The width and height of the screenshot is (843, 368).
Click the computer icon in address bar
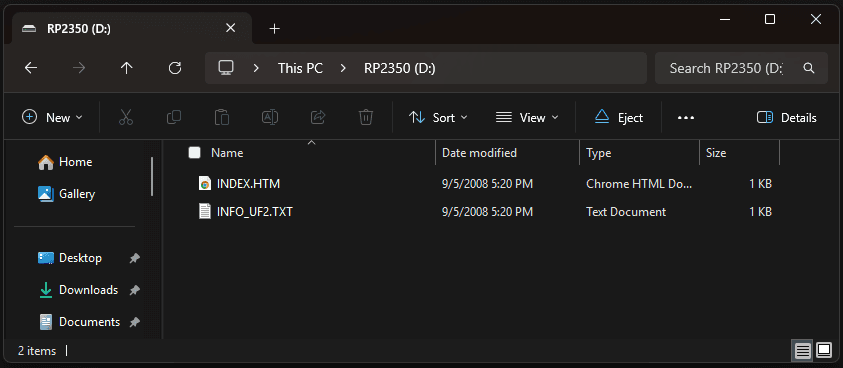[x=226, y=68]
